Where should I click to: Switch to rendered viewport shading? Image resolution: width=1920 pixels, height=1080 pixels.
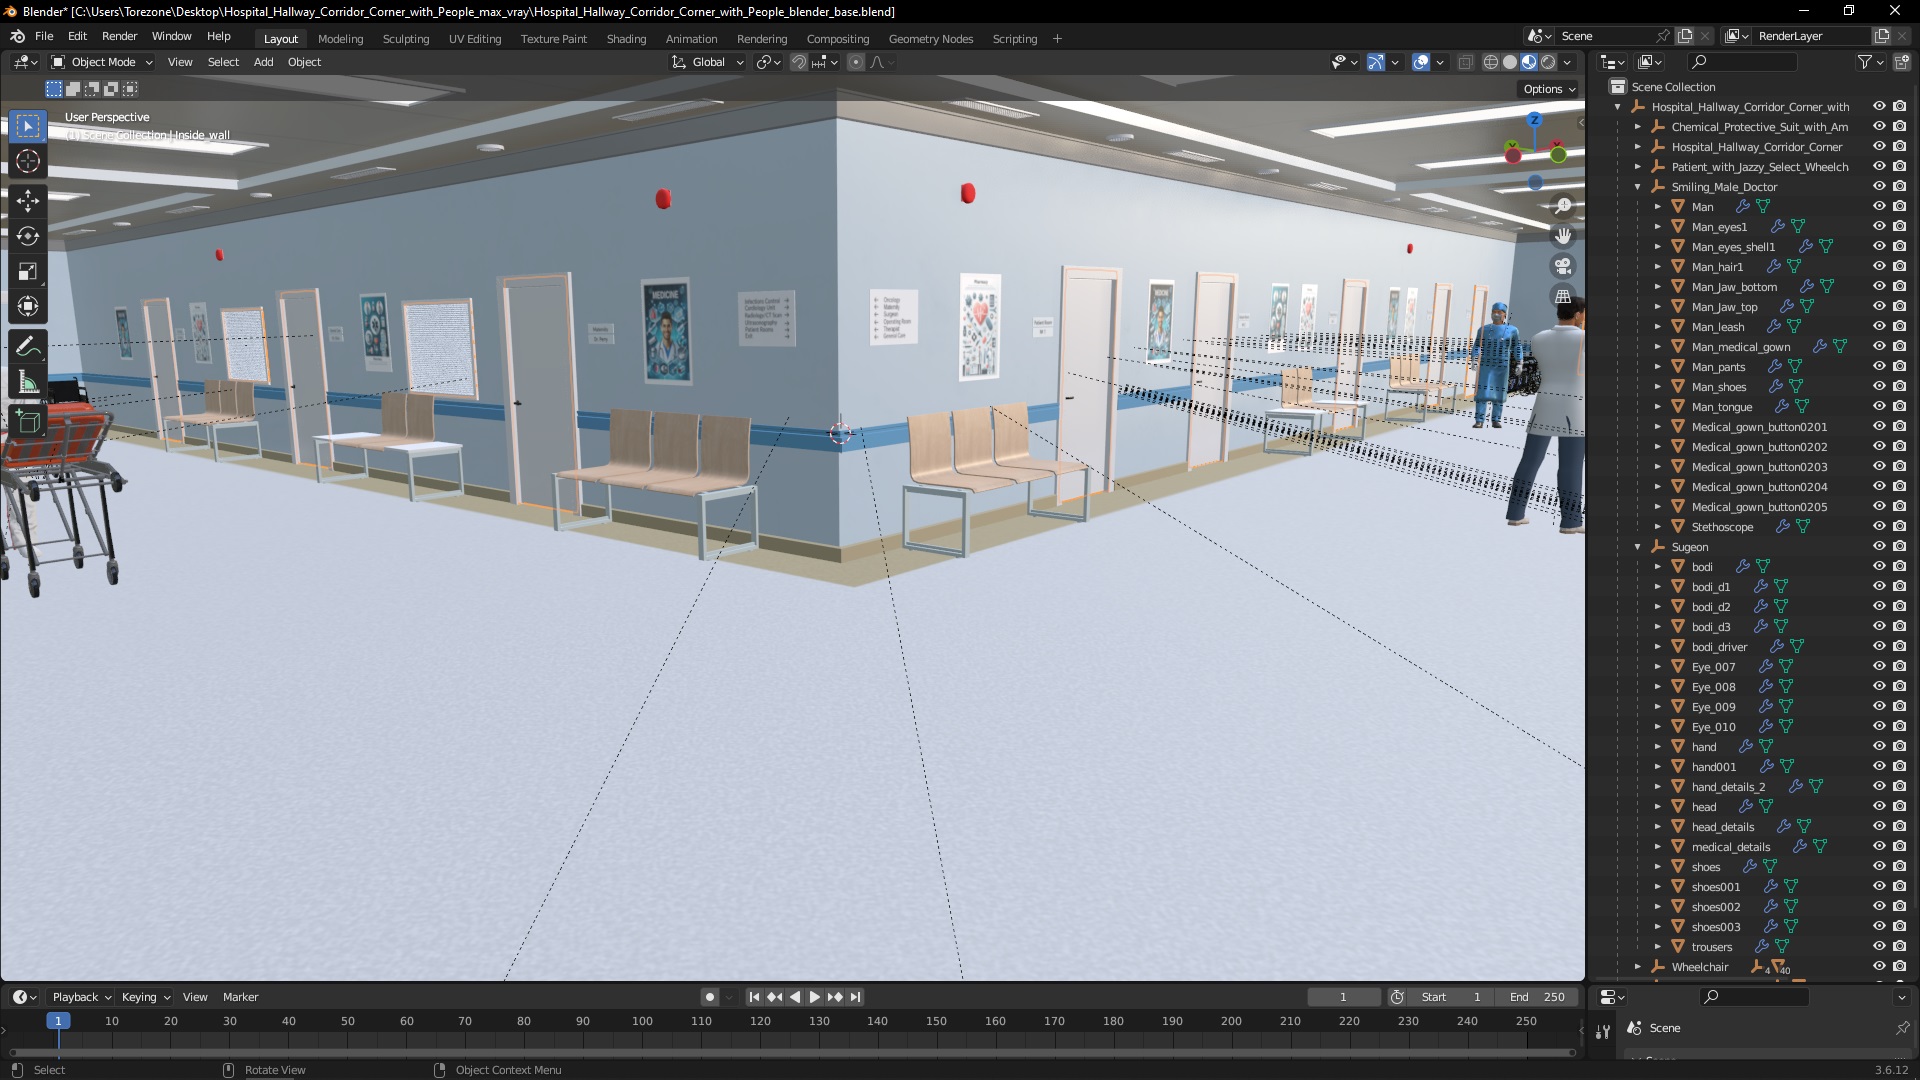click(x=1548, y=62)
